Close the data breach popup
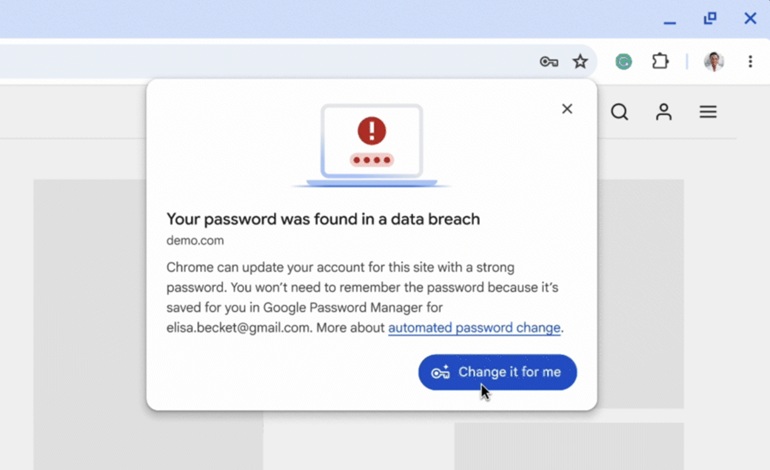 (x=567, y=109)
